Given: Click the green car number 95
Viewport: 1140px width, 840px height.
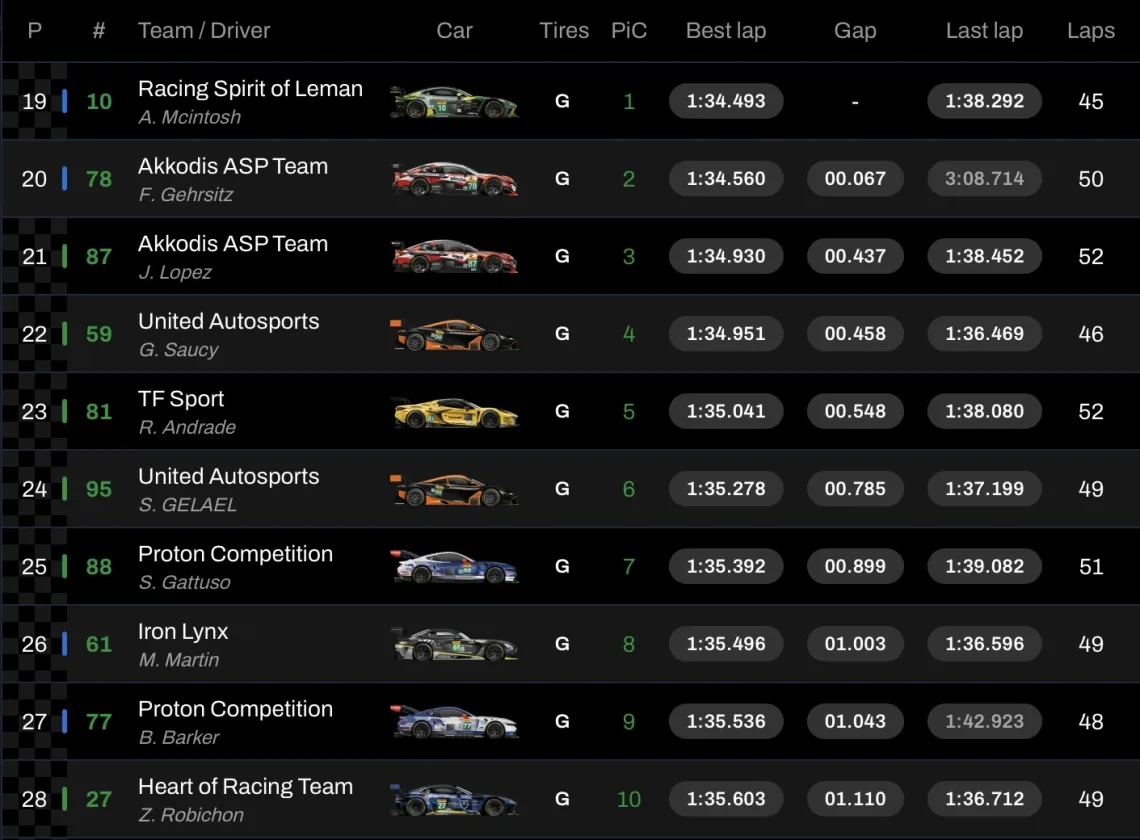Looking at the screenshot, I should pos(99,489).
